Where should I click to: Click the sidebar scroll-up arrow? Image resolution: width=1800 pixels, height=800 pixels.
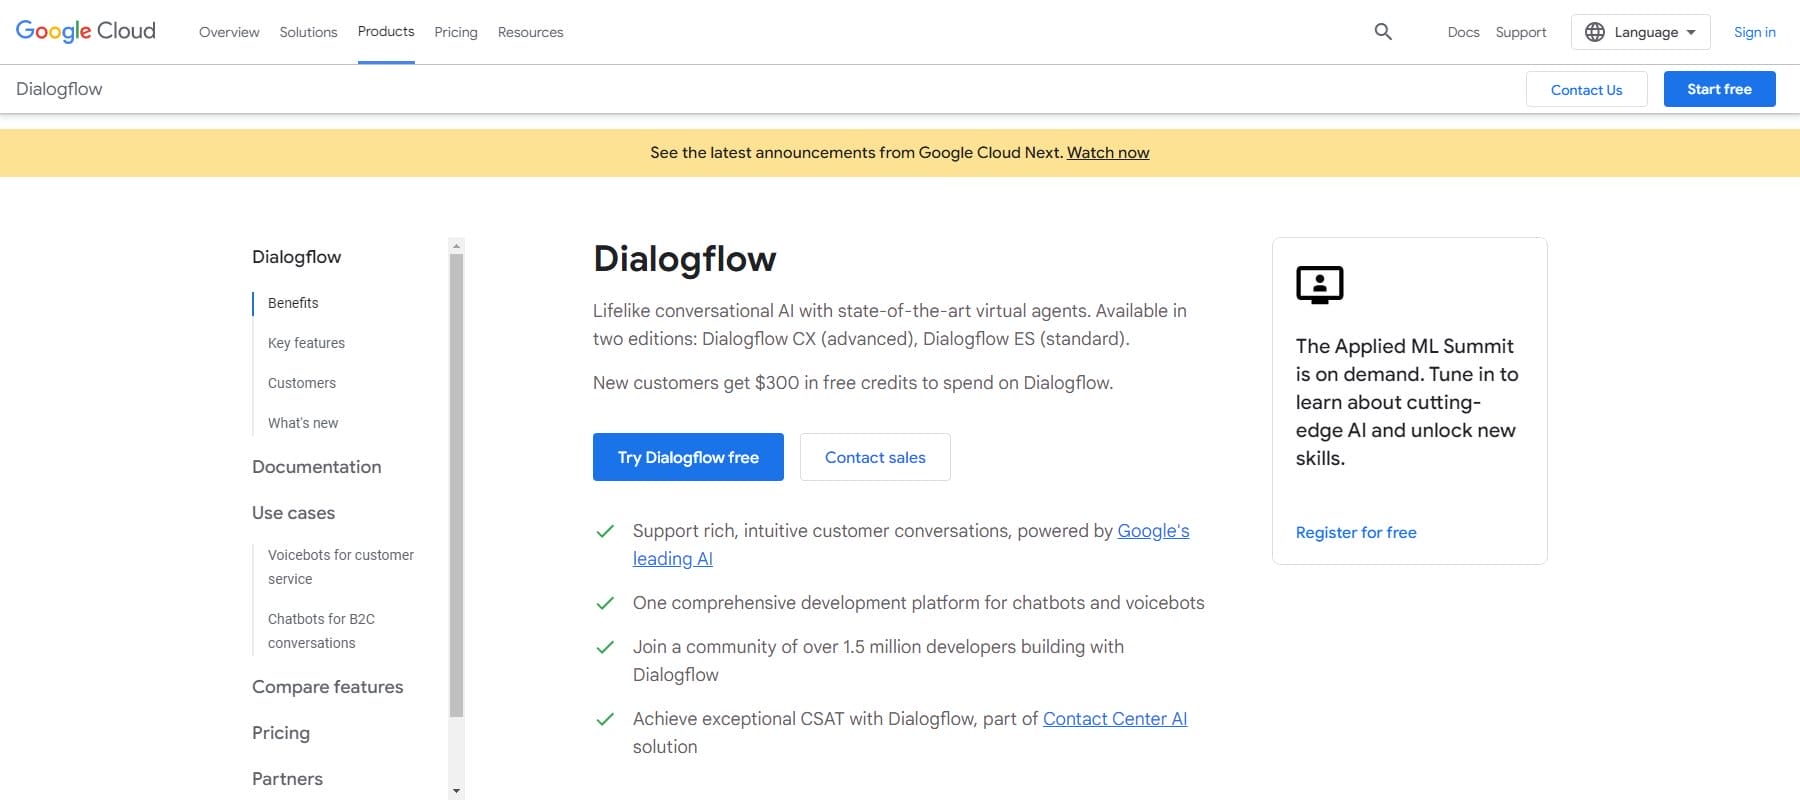pos(456,246)
